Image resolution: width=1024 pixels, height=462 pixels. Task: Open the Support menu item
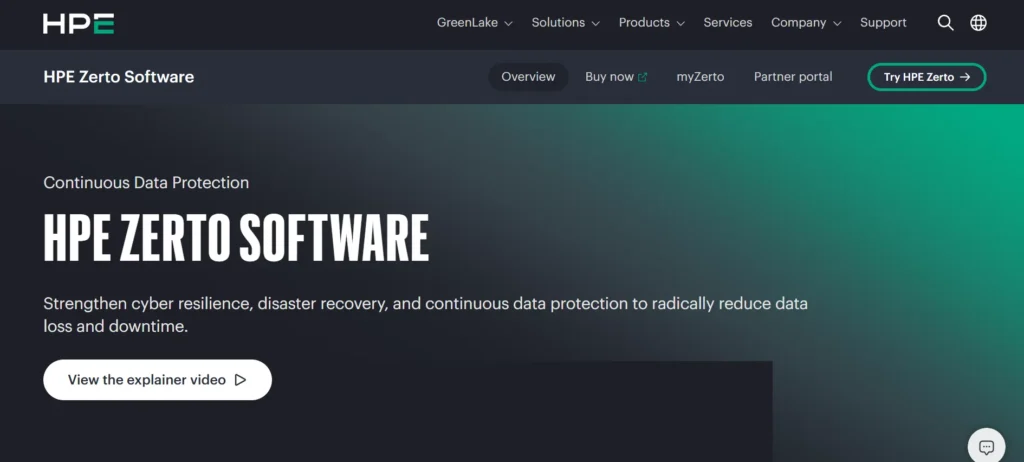point(883,23)
